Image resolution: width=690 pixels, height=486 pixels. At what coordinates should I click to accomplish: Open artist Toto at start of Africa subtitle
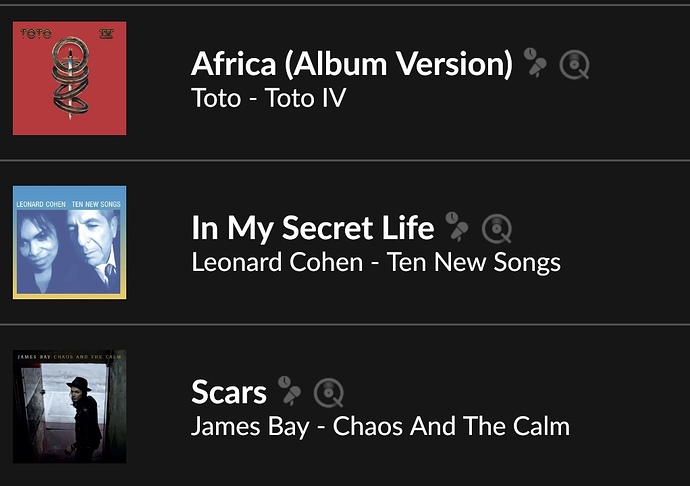[216, 98]
